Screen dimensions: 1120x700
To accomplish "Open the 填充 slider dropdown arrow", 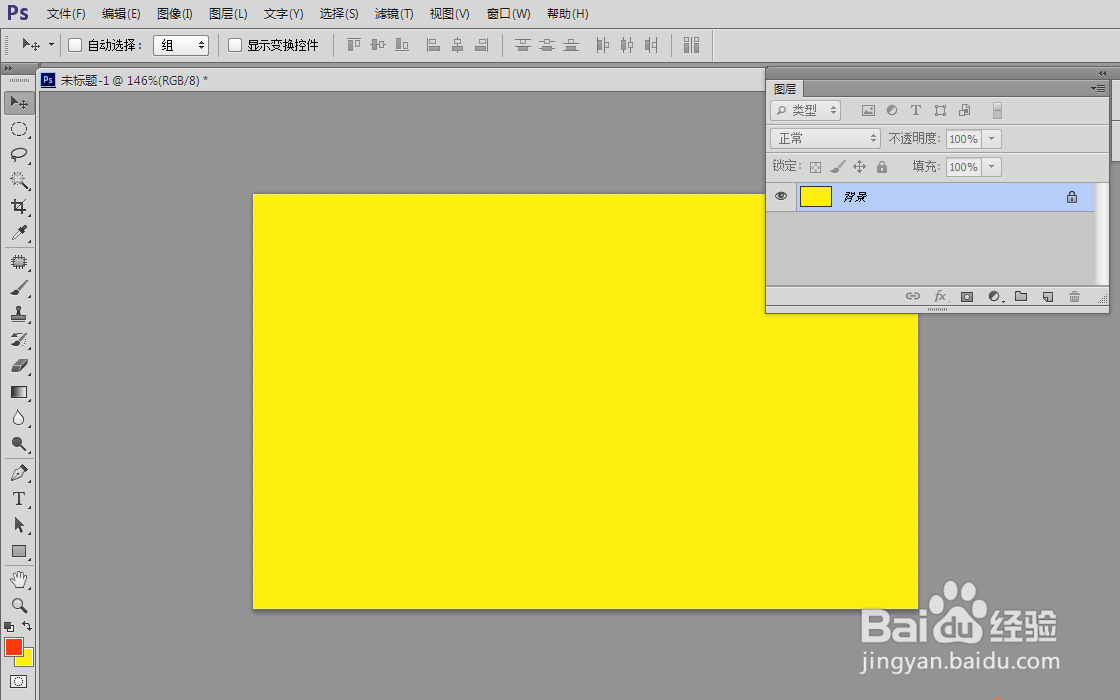I will coord(991,167).
